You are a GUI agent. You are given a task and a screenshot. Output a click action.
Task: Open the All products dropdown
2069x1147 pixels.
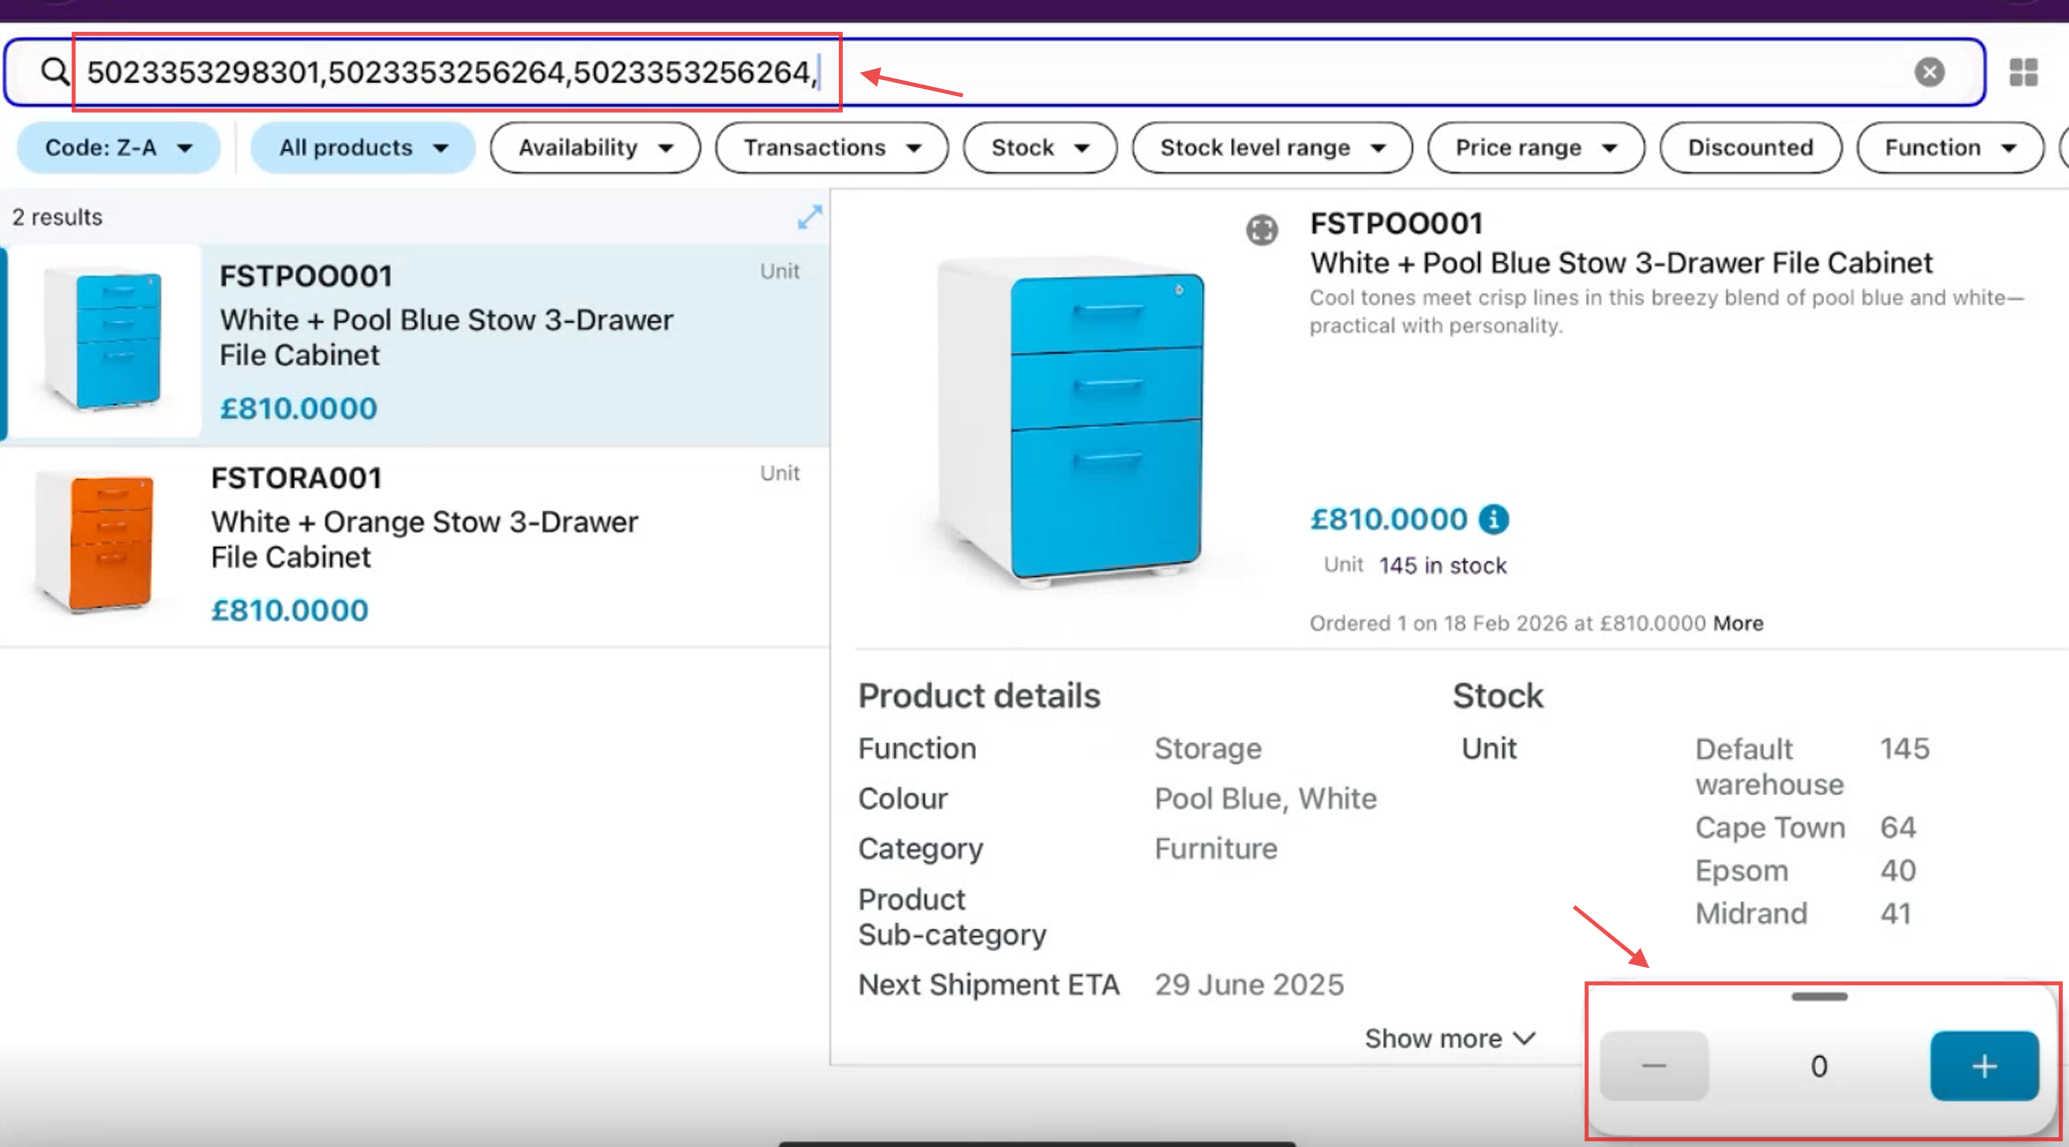point(362,148)
